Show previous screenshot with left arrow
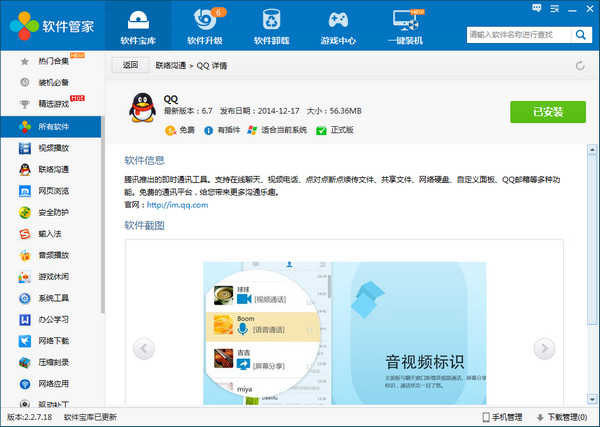The image size is (600, 427). click(x=144, y=348)
